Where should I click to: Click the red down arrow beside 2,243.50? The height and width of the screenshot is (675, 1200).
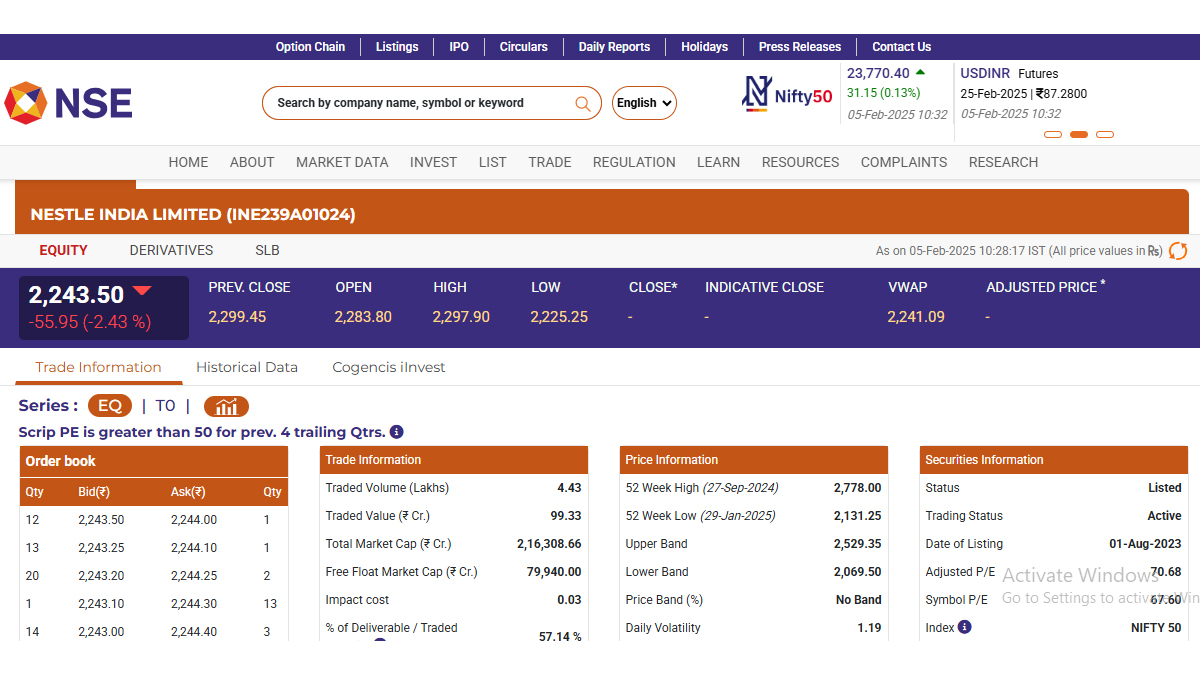point(142,291)
